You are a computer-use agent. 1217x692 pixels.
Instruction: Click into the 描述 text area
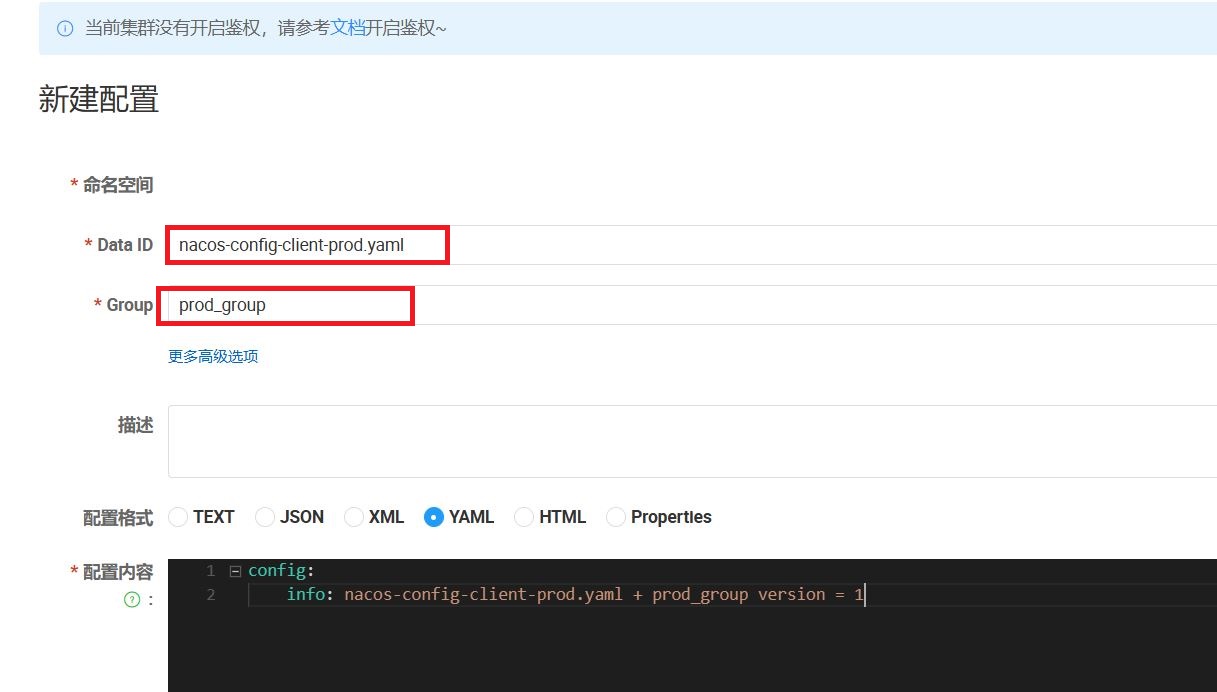692,441
